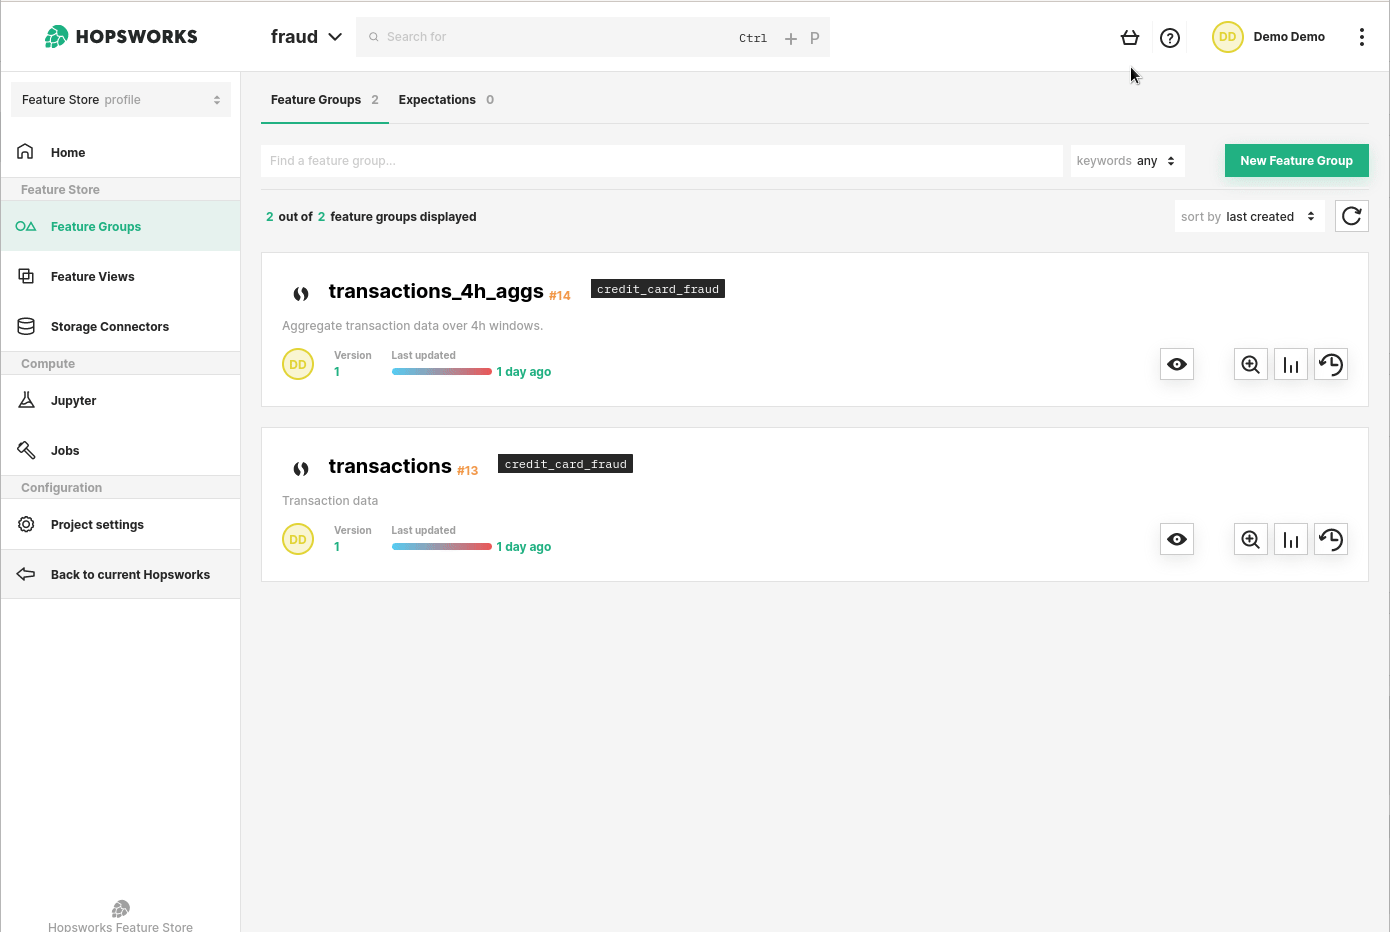Toggle preview eye on the transactions group
The image size is (1390, 932).
(x=1176, y=539)
